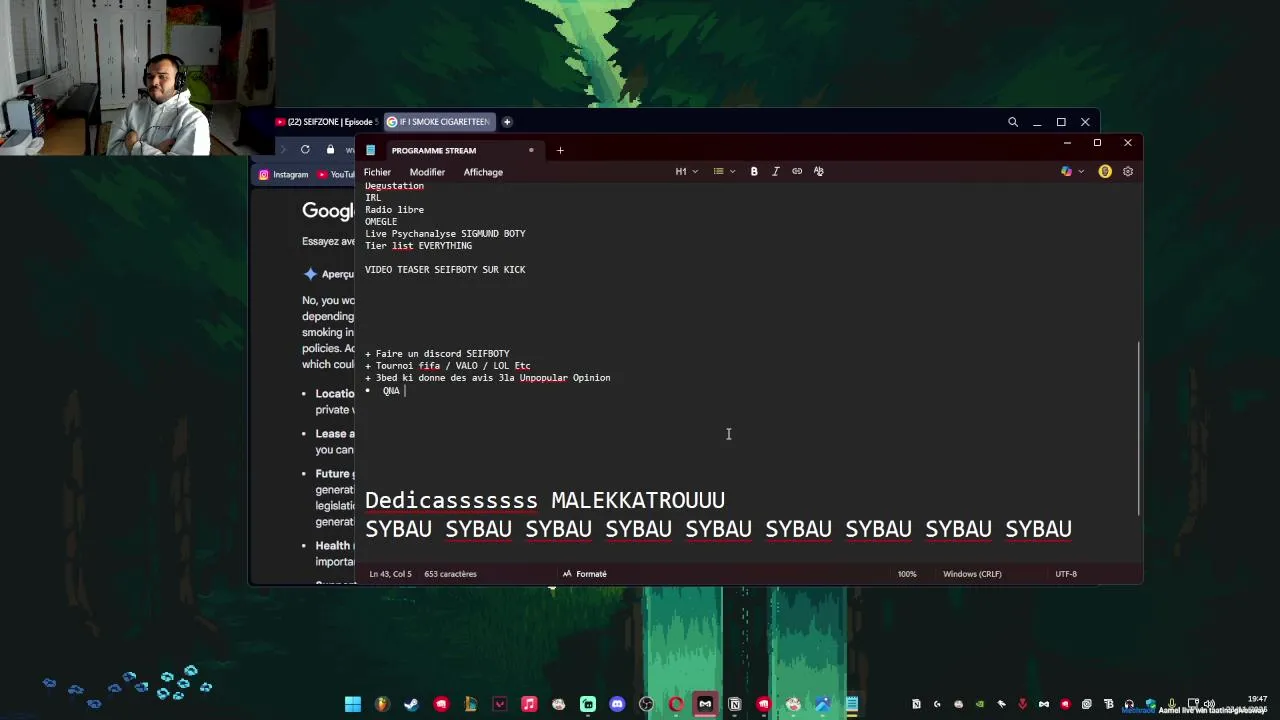Click the 'VIDEO TEASER SEIFBOTY SUR KICK' line
The image size is (1280, 720).
pyautogui.click(x=445, y=270)
